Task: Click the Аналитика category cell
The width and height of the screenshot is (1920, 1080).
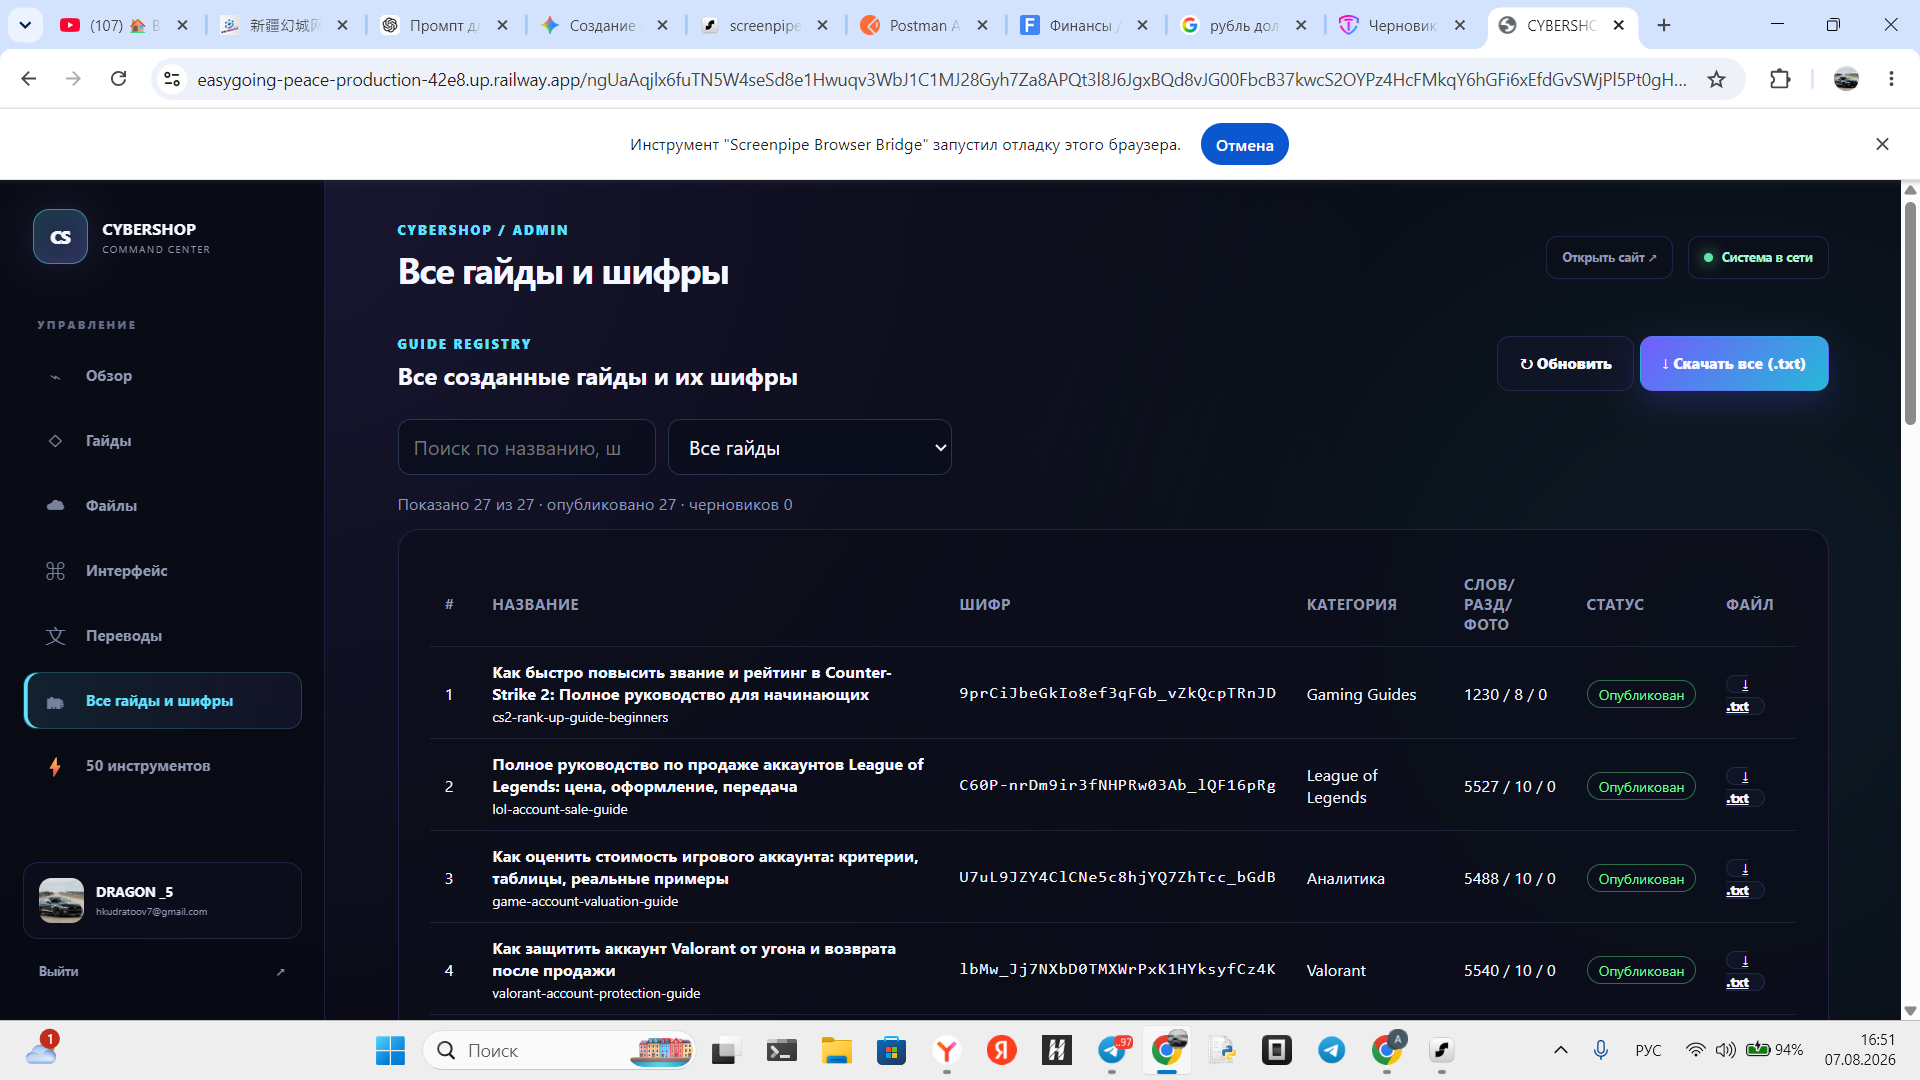Action: [x=1345, y=879]
